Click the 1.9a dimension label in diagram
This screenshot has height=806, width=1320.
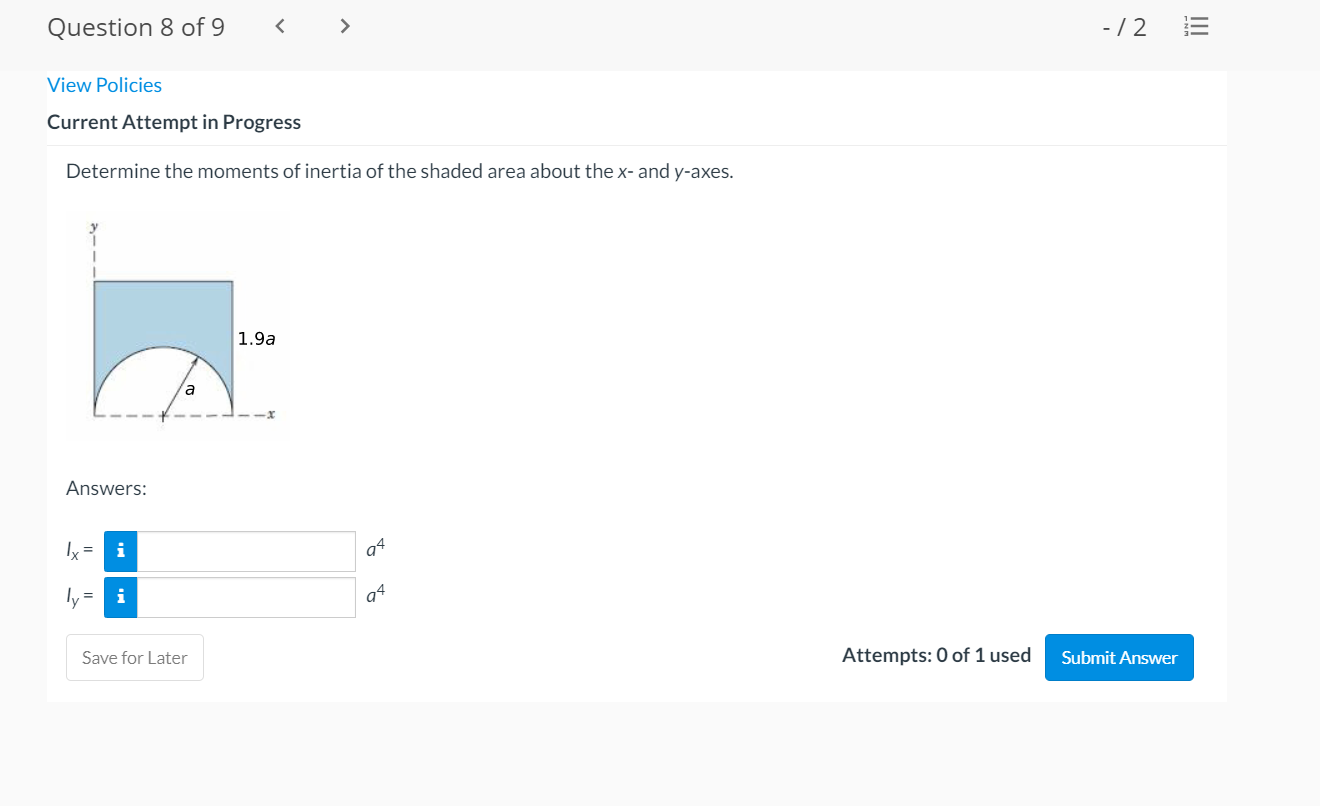(x=257, y=339)
